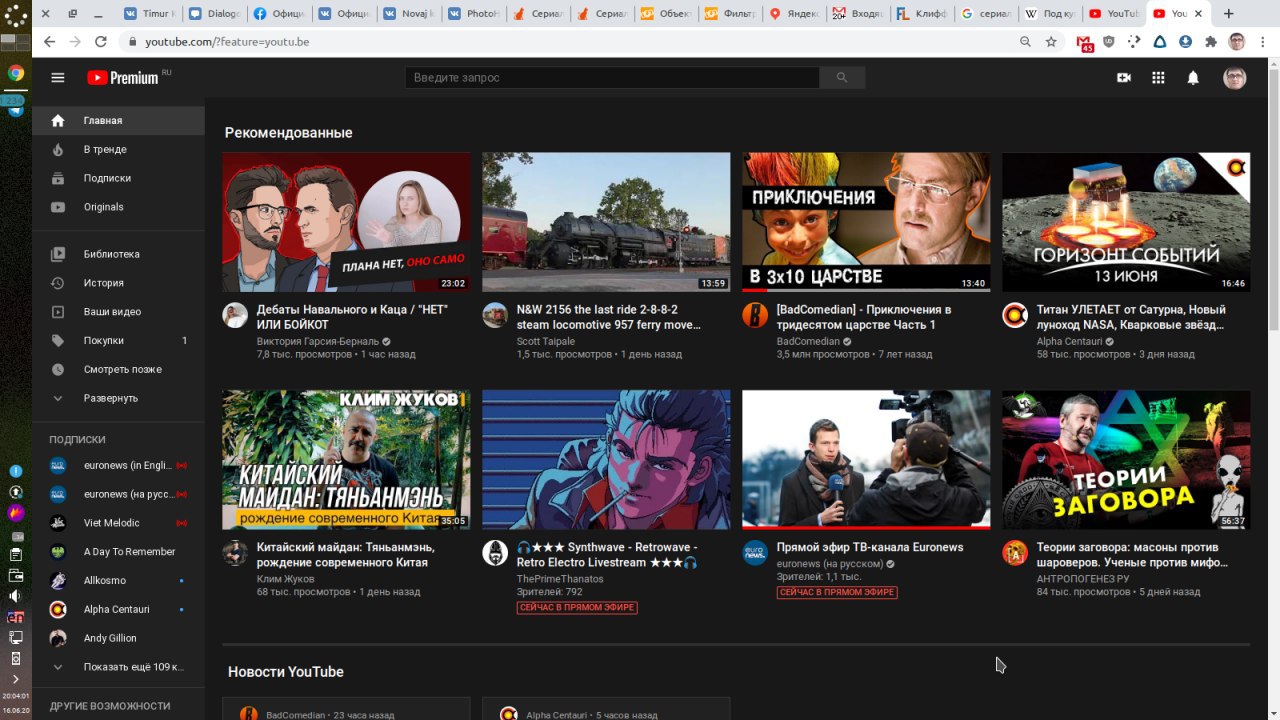This screenshot has width=1280, height=720.
Task: Switch to the Под ку Wikipedia tab
Action: tap(1050, 14)
